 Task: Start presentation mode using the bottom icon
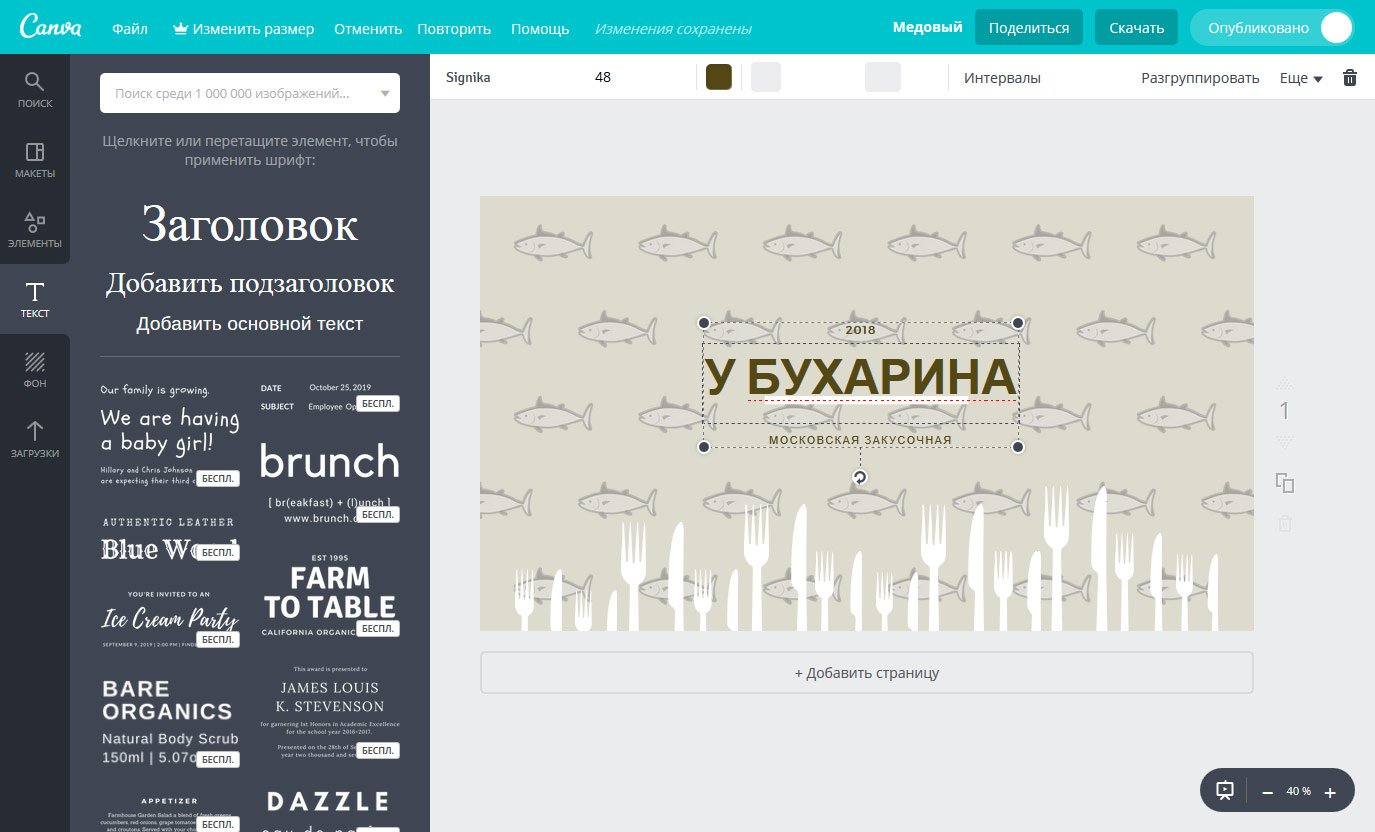1225,791
